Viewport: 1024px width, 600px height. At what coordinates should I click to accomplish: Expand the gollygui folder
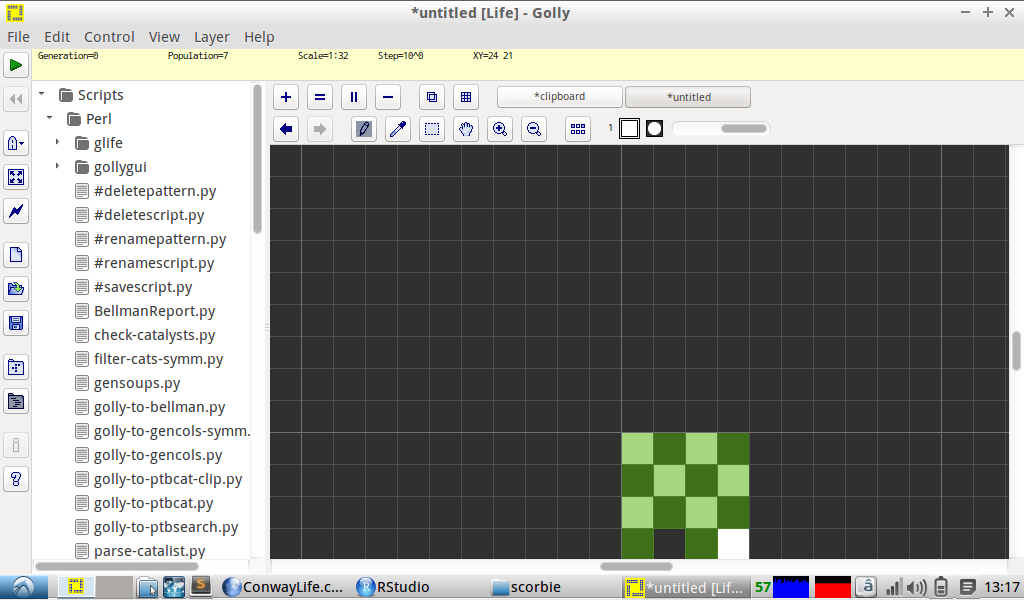point(57,166)
